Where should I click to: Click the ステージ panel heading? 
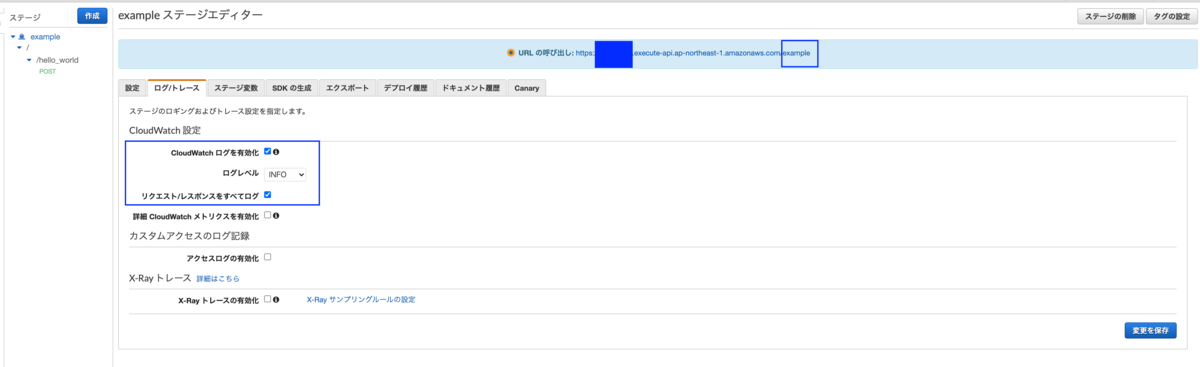tap(25, 17)
